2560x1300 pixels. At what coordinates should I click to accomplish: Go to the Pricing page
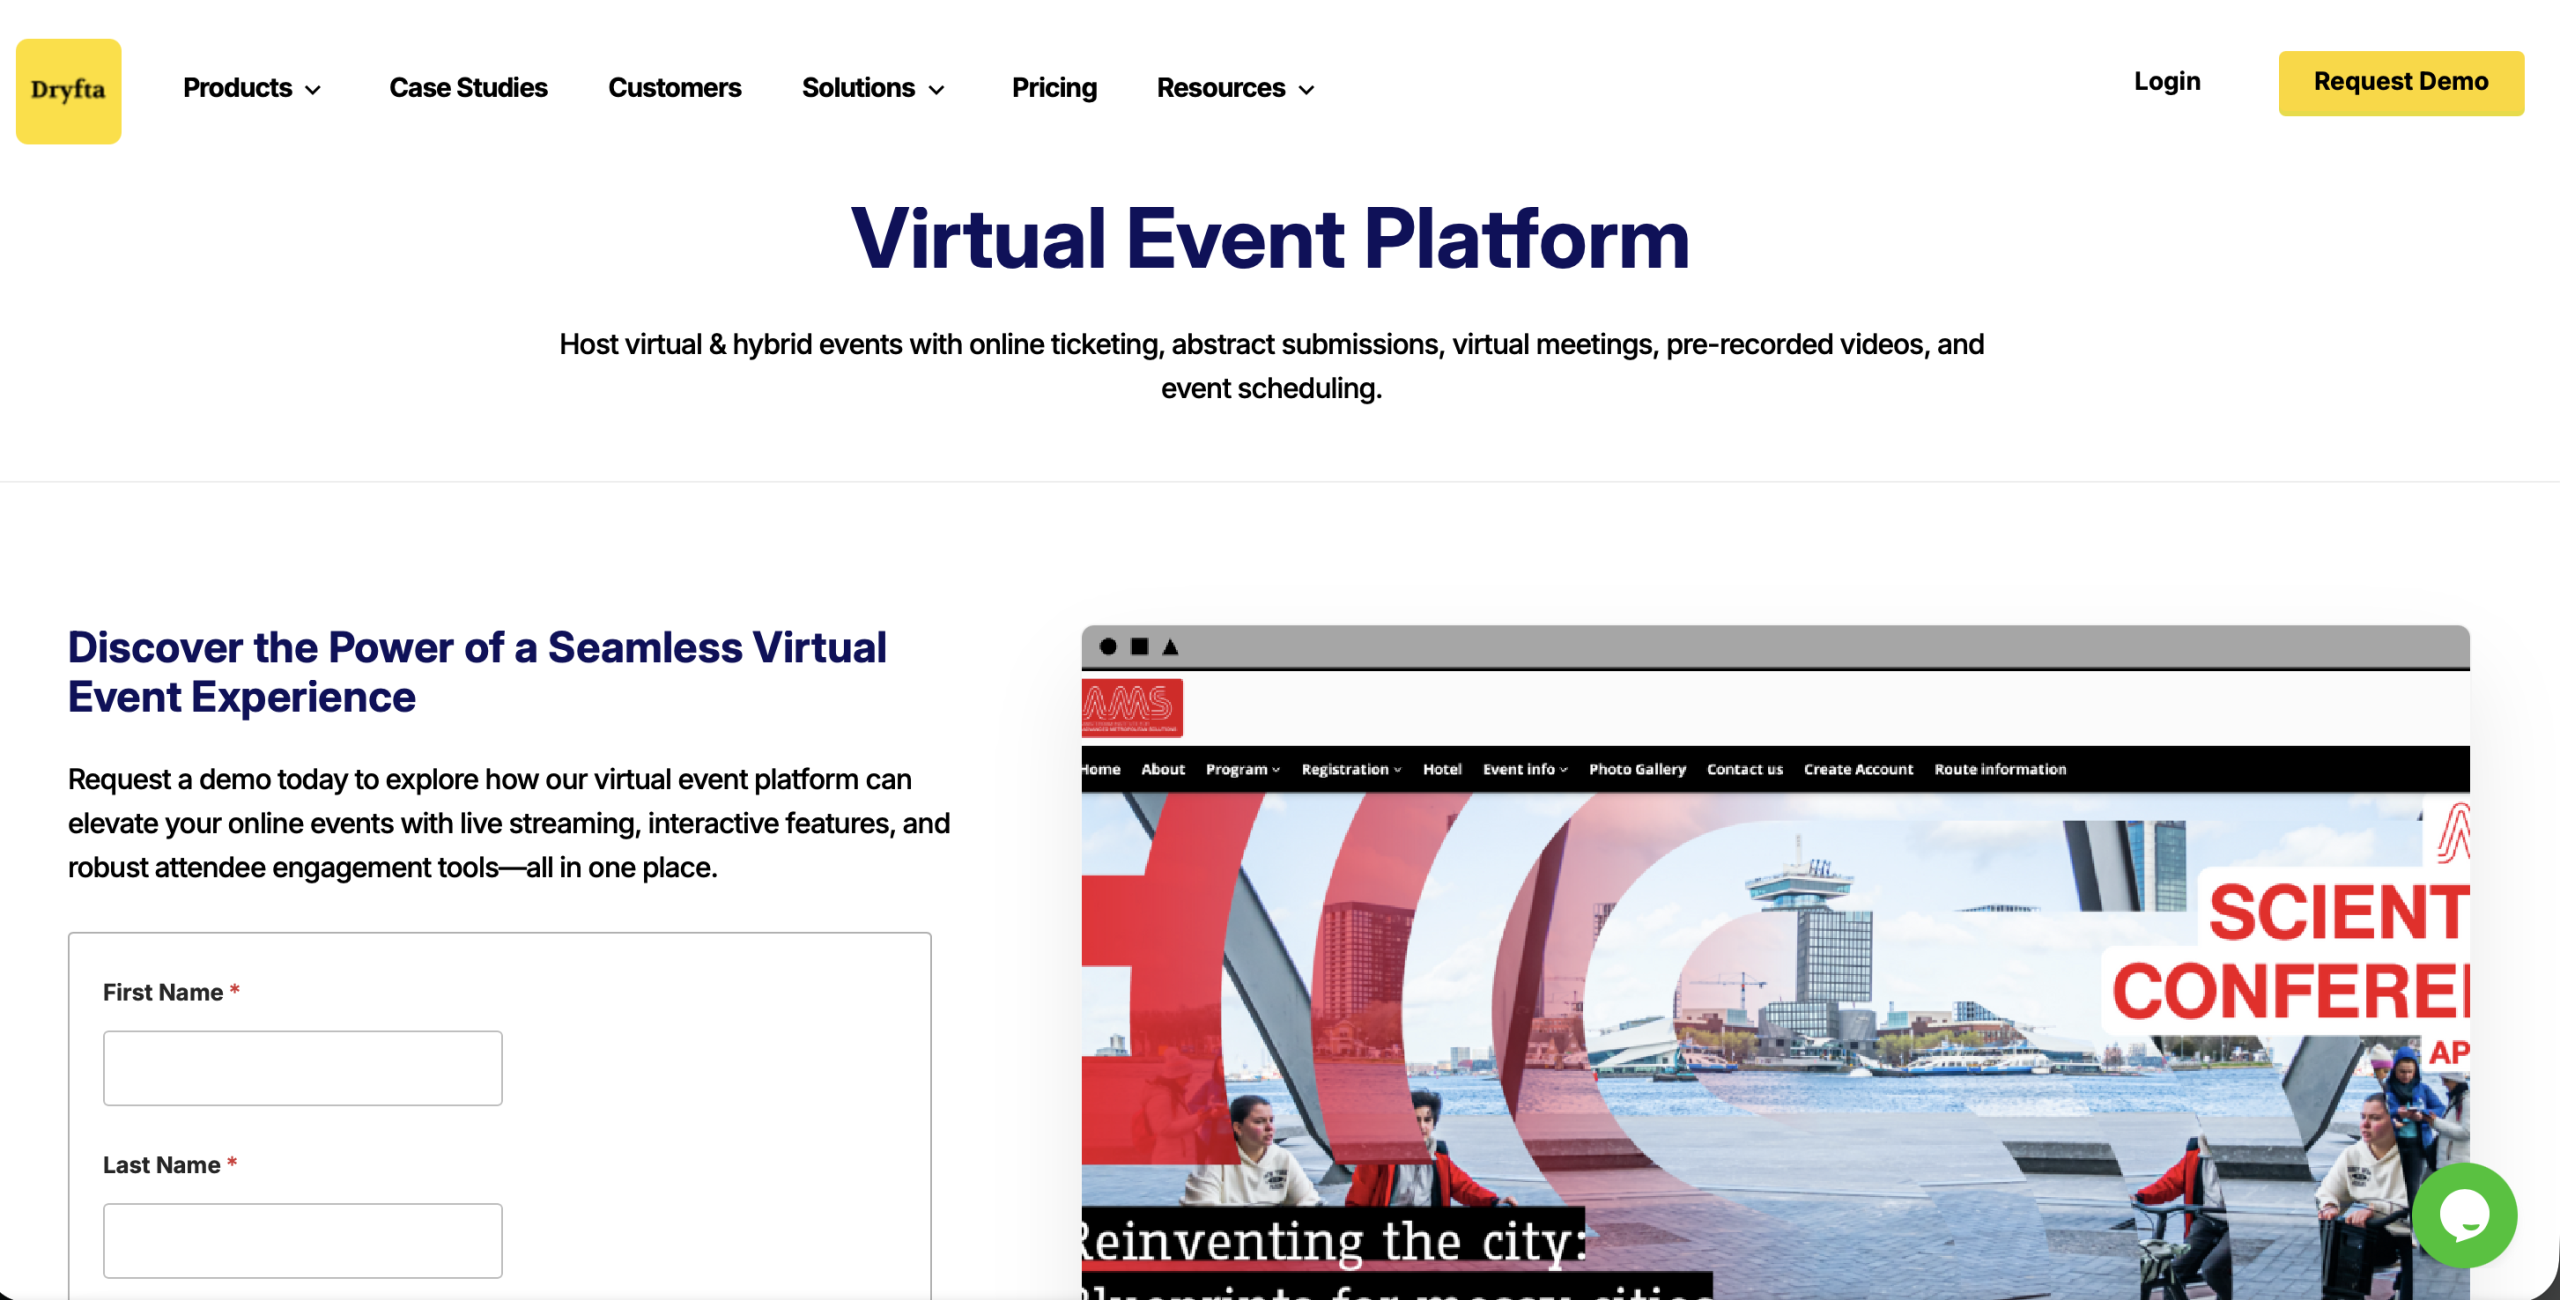tap(1054, 88)
